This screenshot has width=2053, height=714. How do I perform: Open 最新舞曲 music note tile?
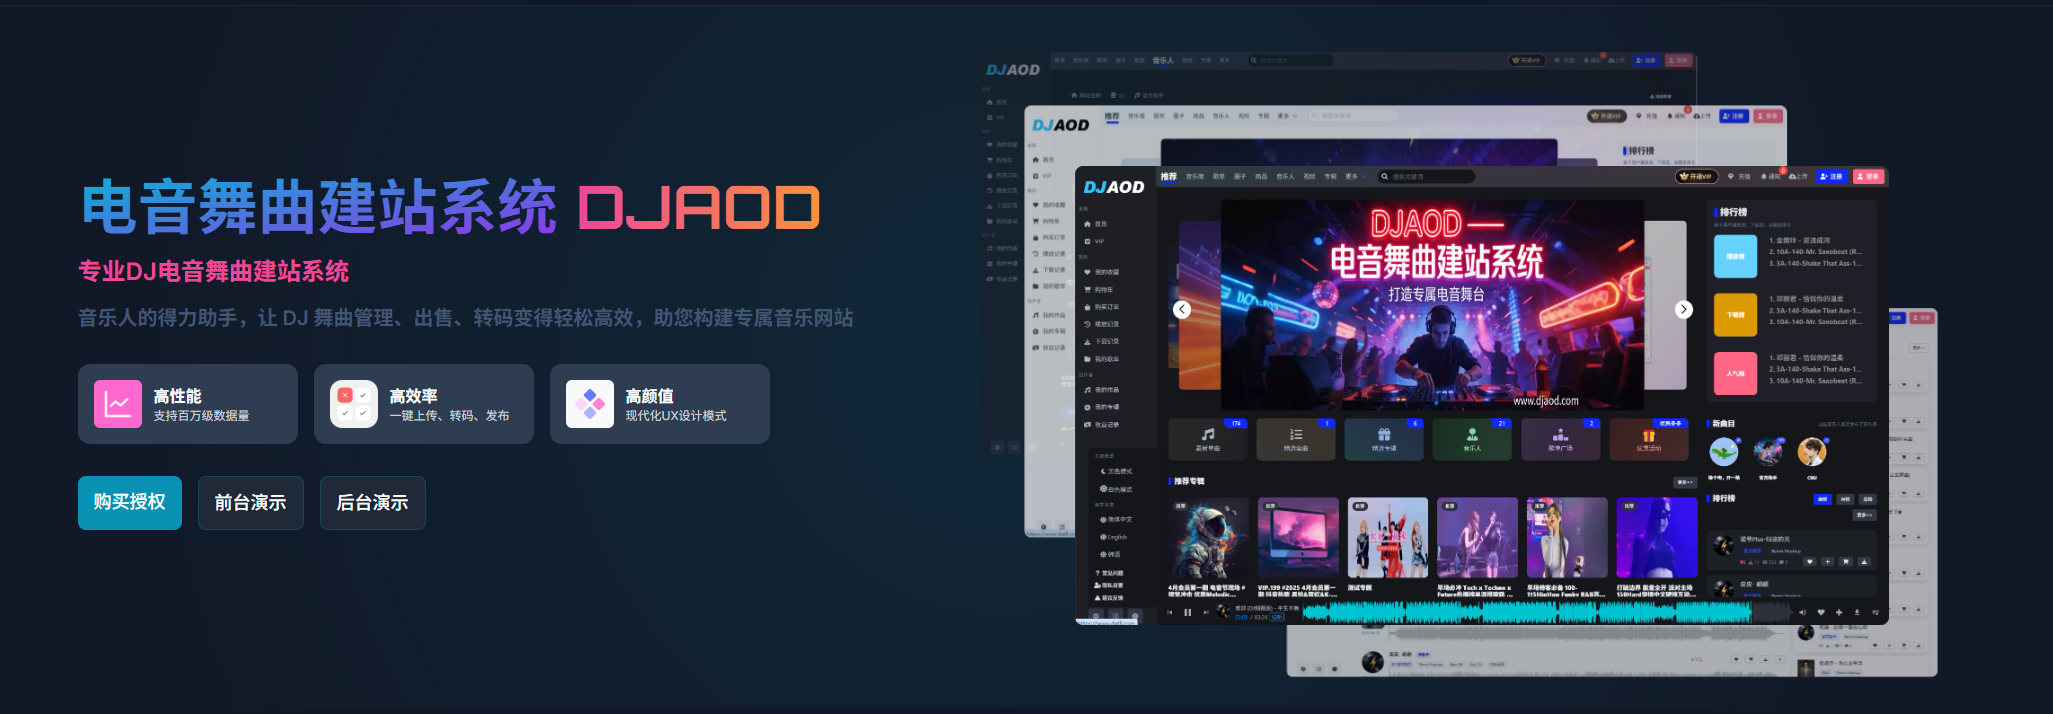[x=1208, y=438]
